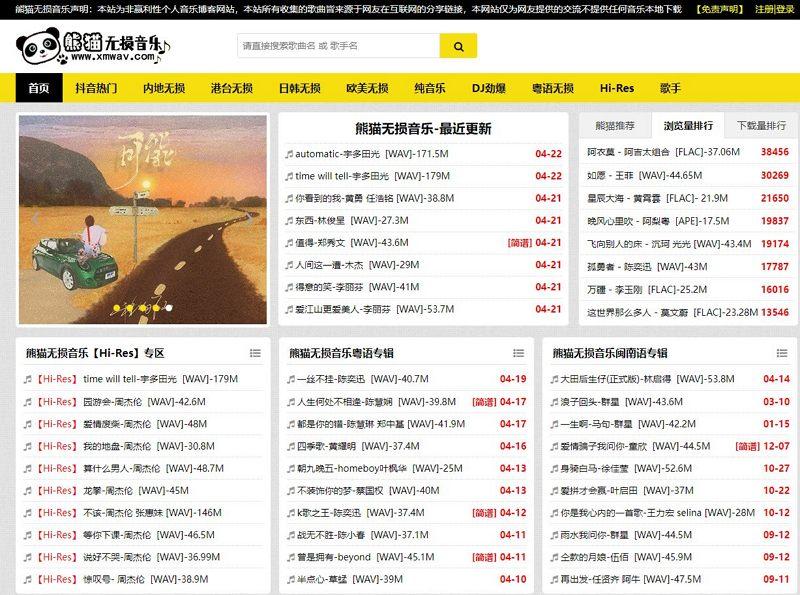Click the search input field
This screenshot has width=800, height=595.
pos(338,46)
